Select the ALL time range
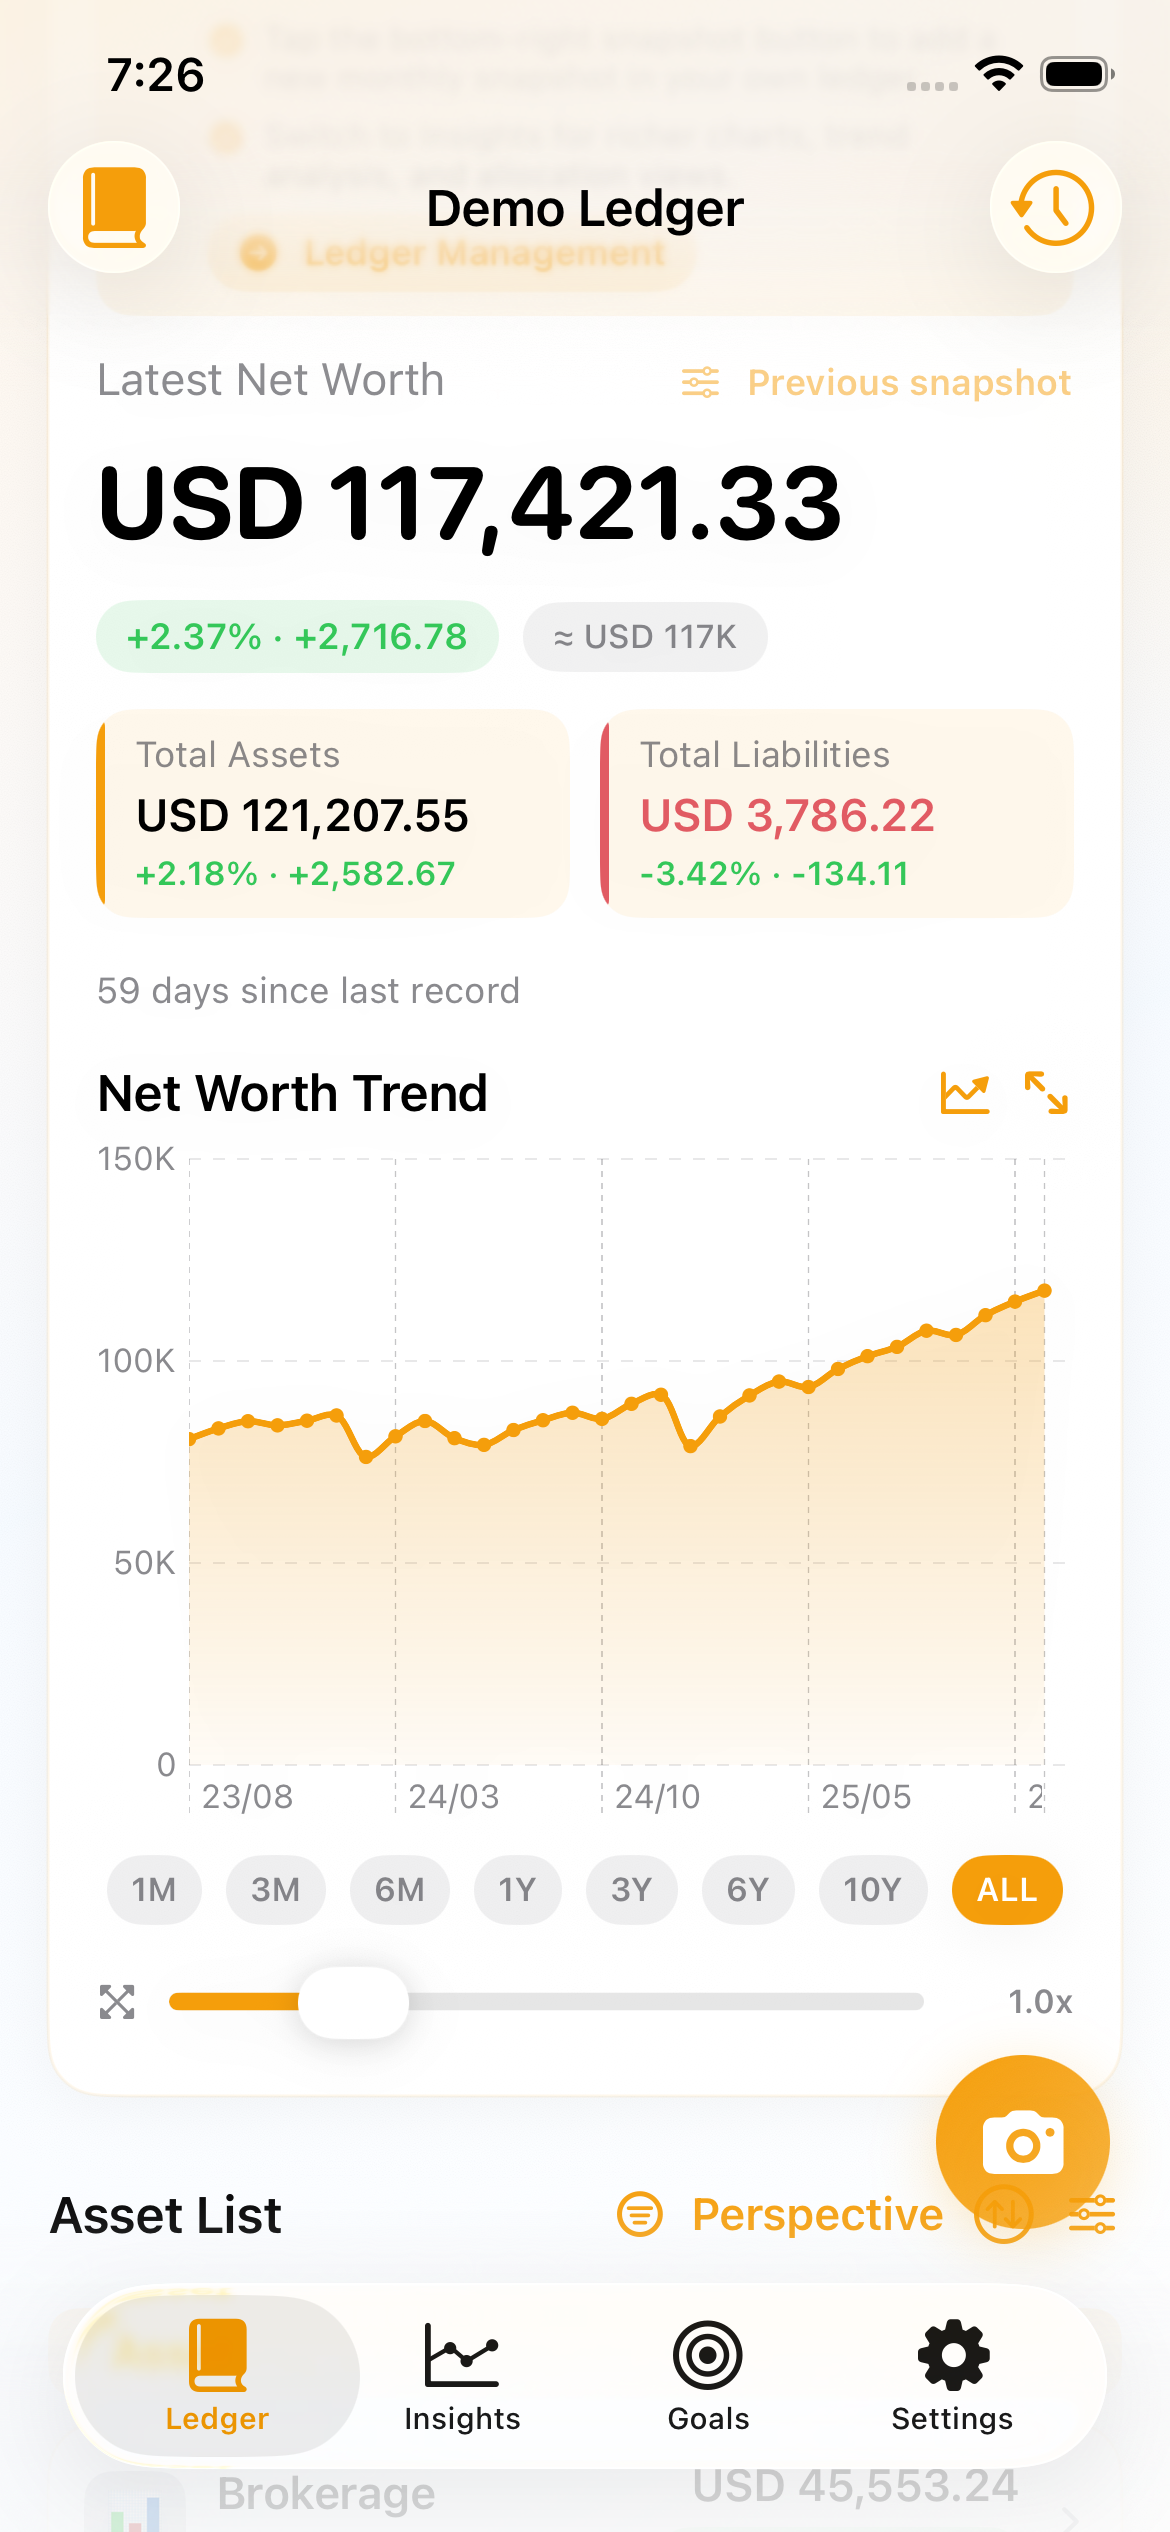Viewport: 1170px width, 2532px height. pos(1006,1890)
